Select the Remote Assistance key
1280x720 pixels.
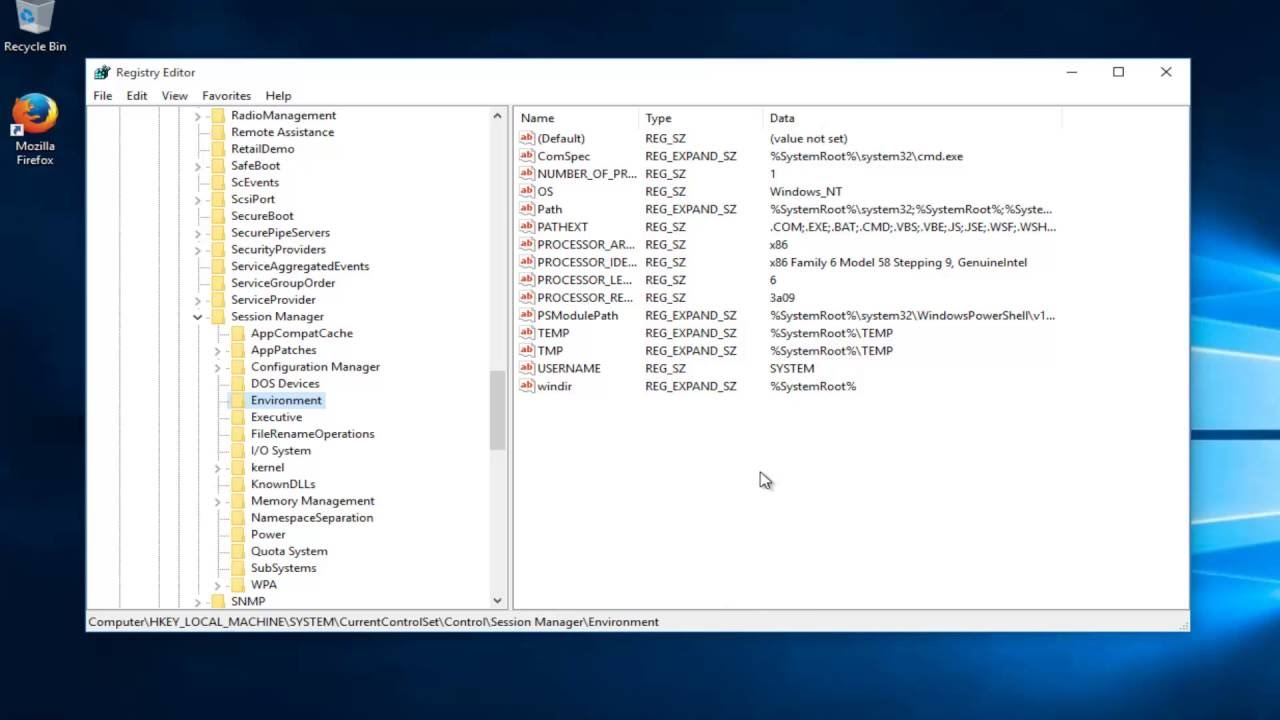click(283, 132)
